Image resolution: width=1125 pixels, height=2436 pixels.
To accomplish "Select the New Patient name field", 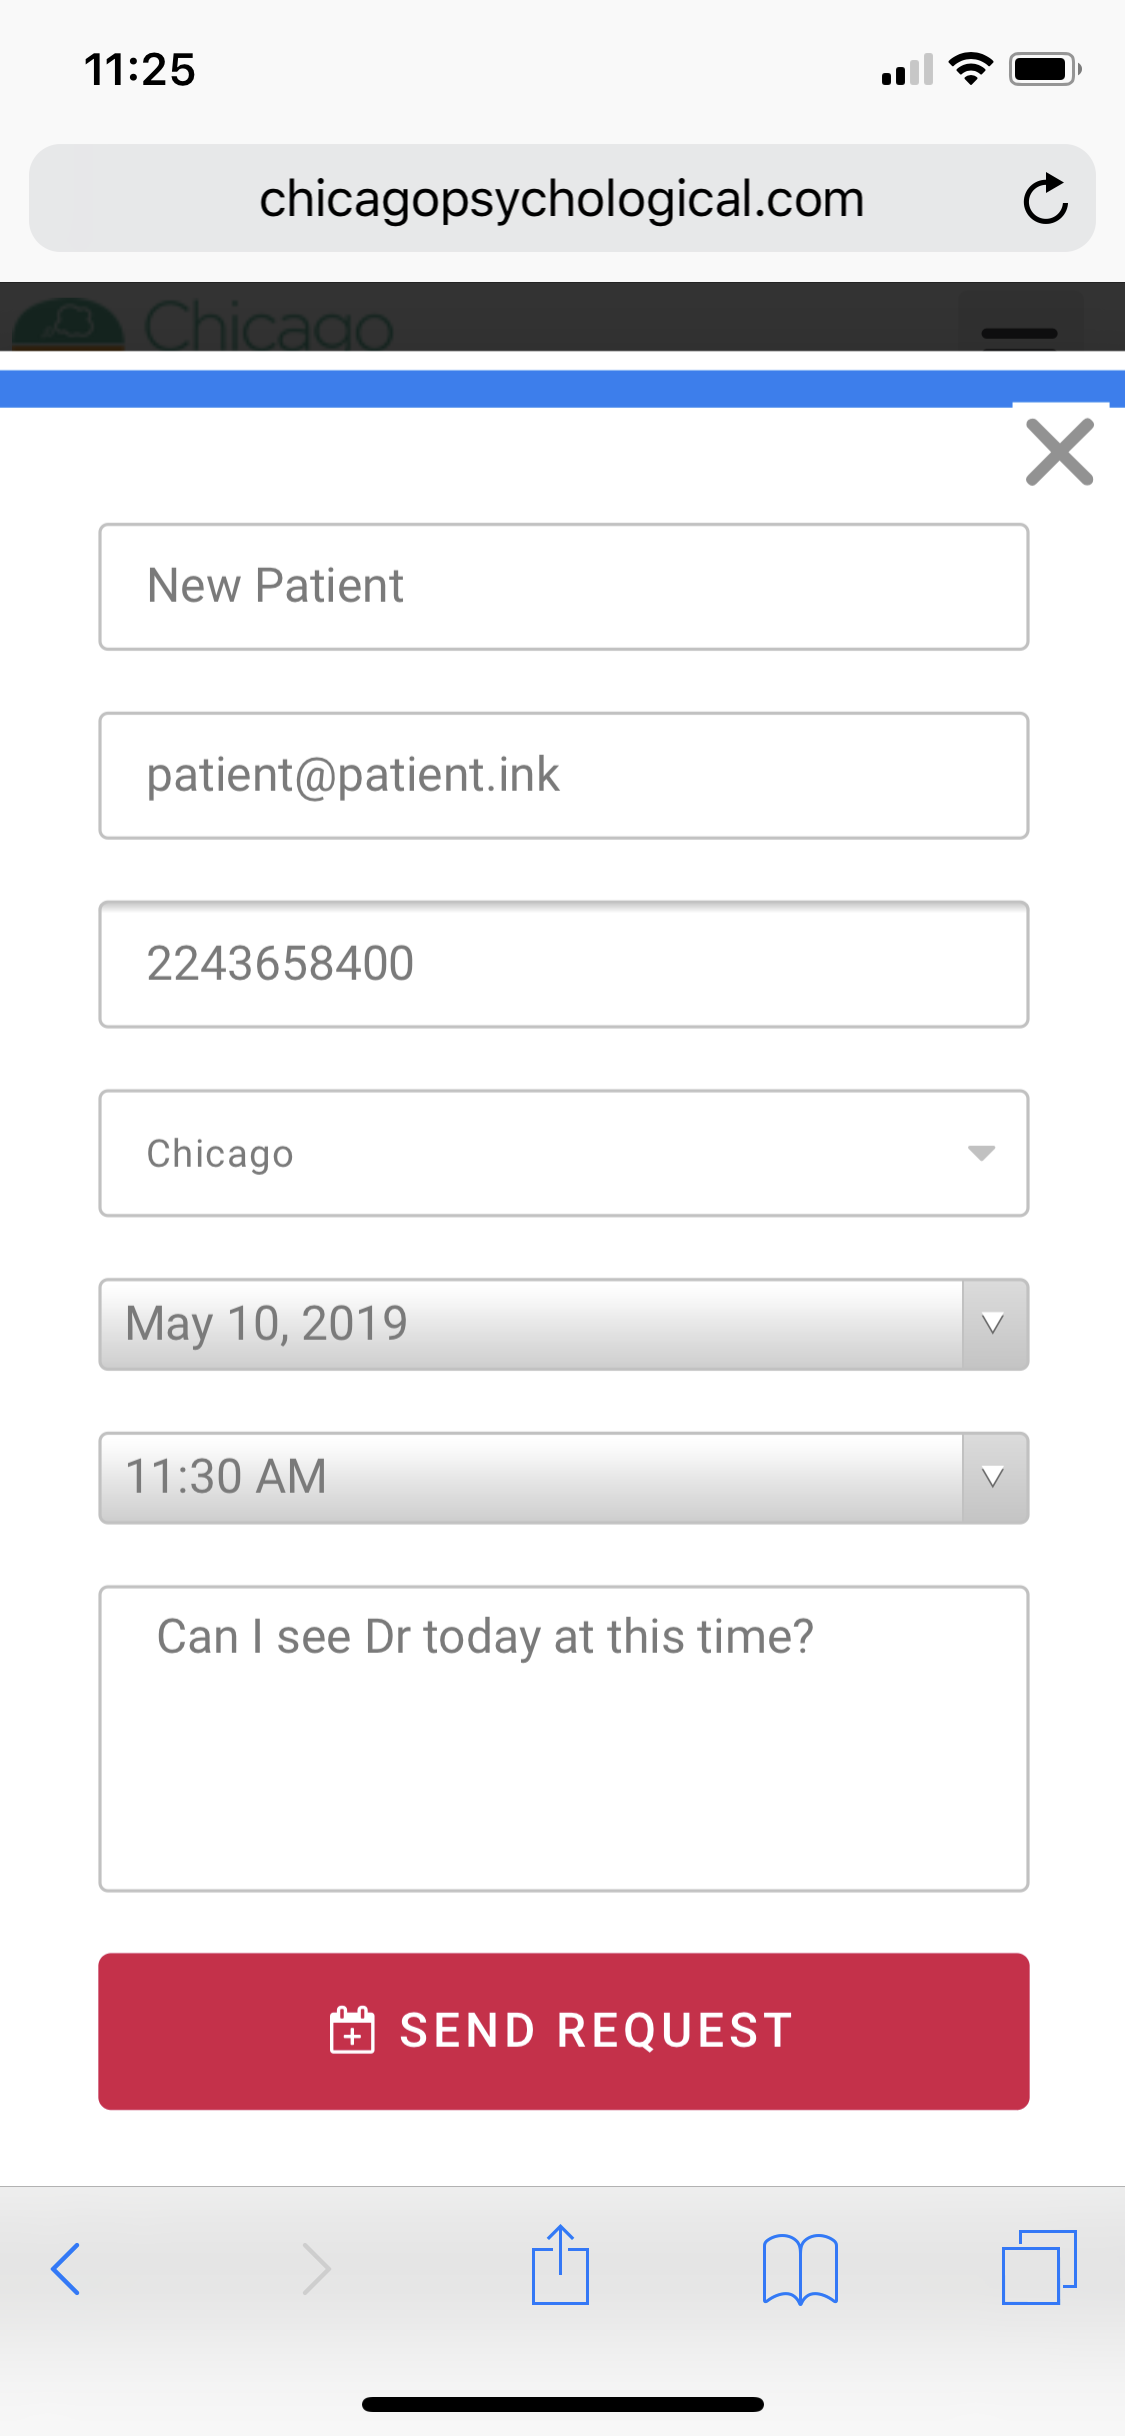I will pos(564,587).
